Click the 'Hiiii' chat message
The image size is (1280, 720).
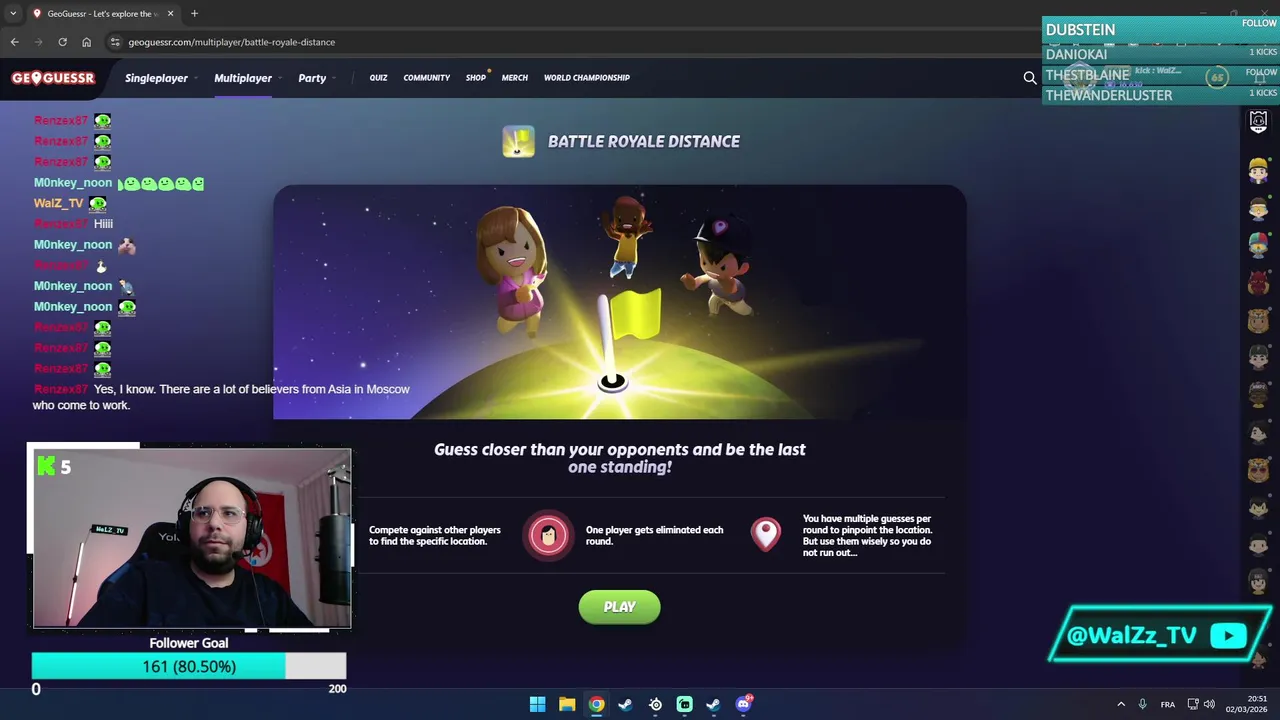point(103,224)
